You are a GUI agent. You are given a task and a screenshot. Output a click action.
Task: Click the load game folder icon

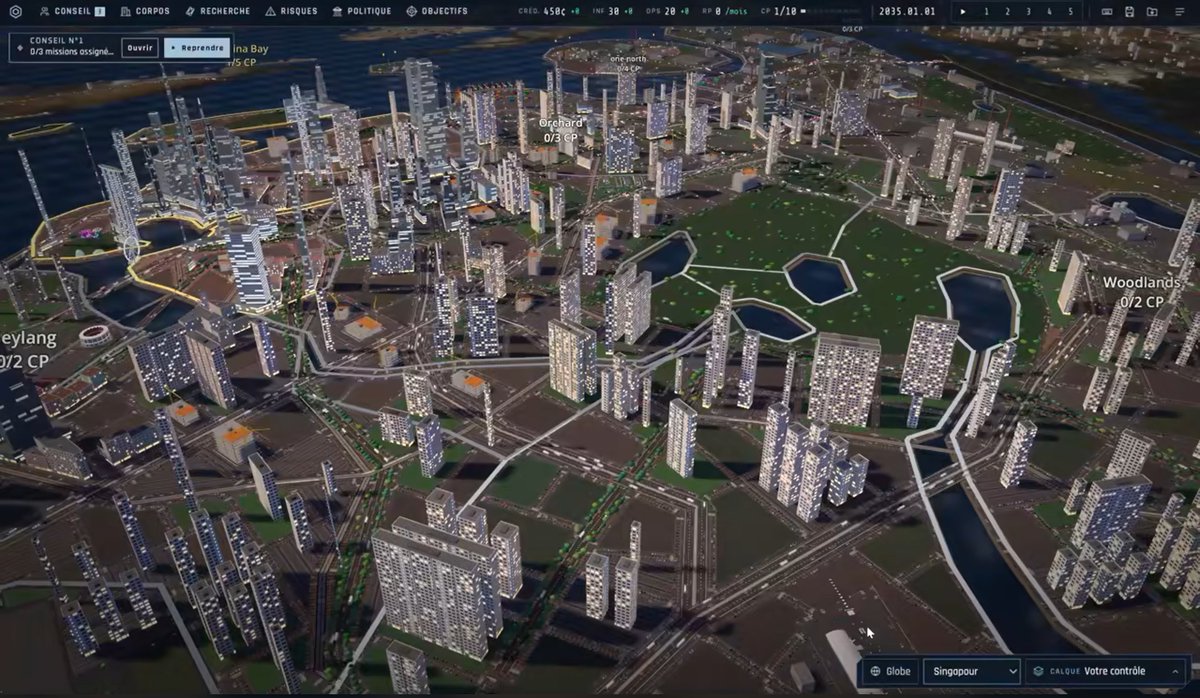1153,11
